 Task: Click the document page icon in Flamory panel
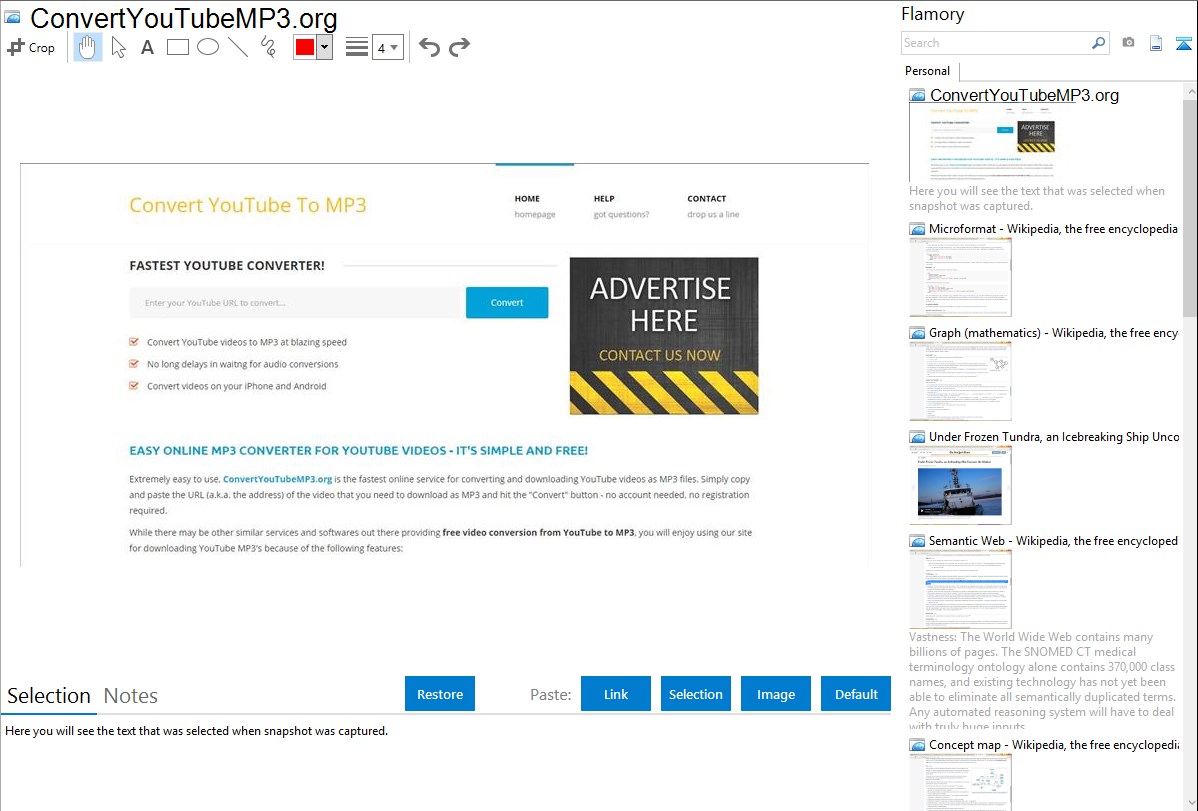[1156, 43]
